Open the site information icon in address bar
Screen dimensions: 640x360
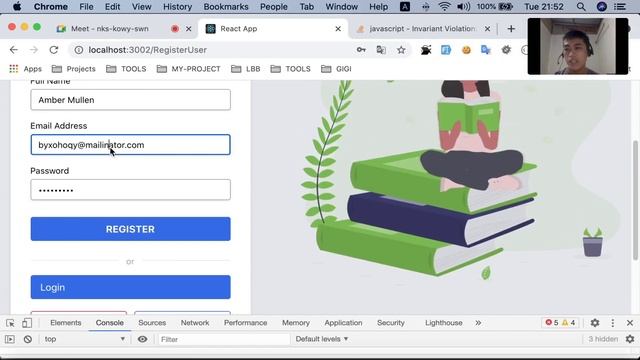[x=79, y=50]
